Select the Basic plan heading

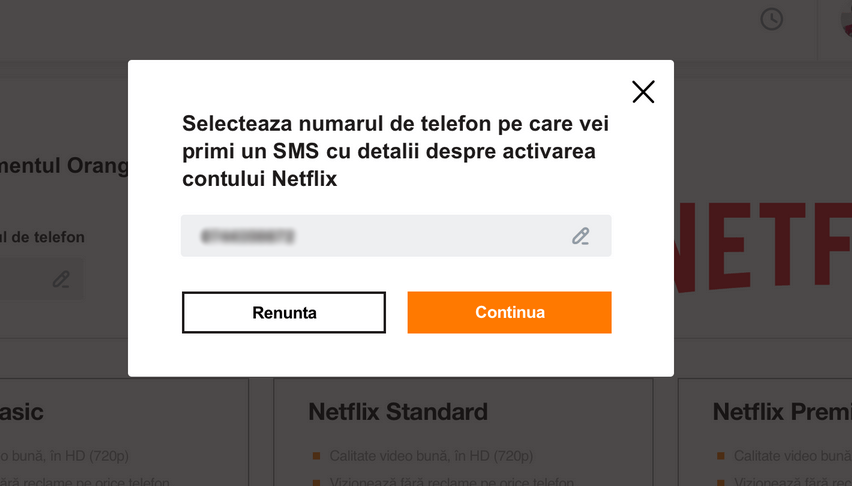point(21,412)
